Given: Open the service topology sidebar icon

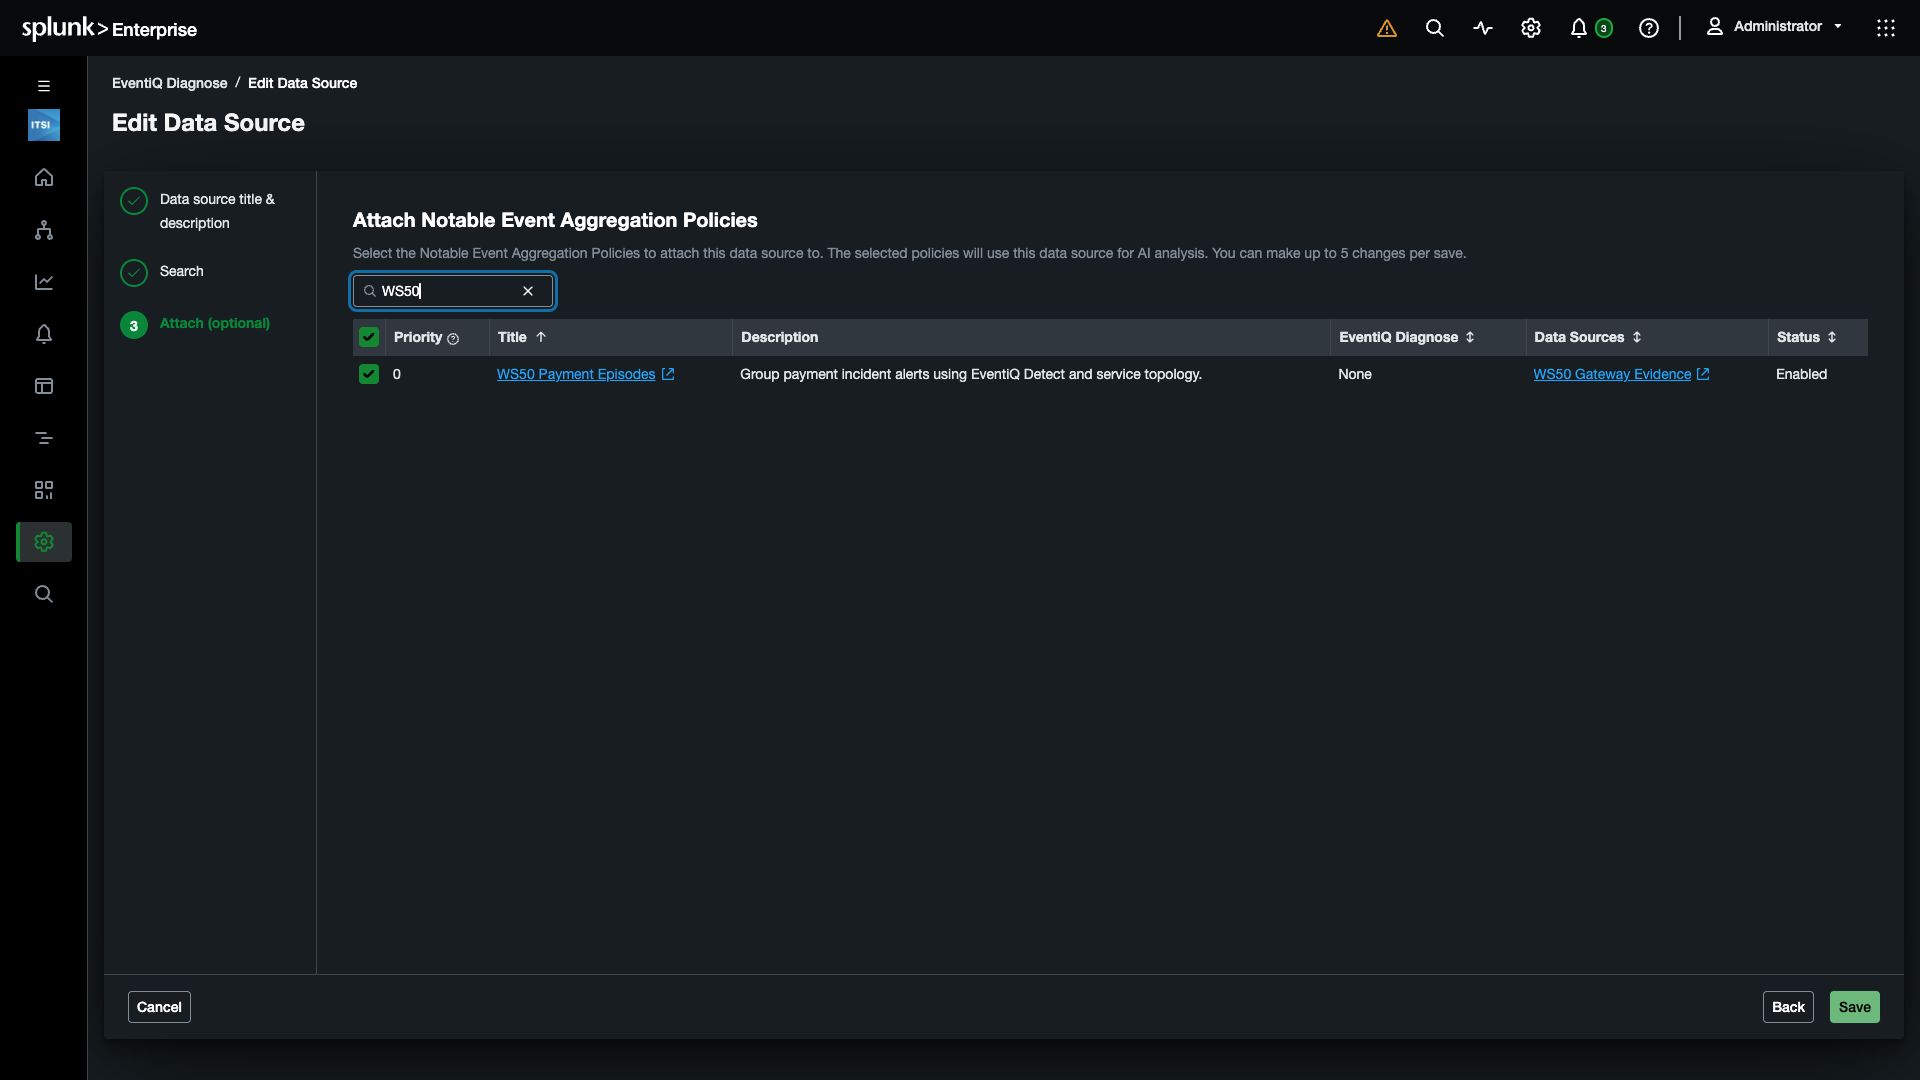Looking at the screenshot, I should (44, 230).
